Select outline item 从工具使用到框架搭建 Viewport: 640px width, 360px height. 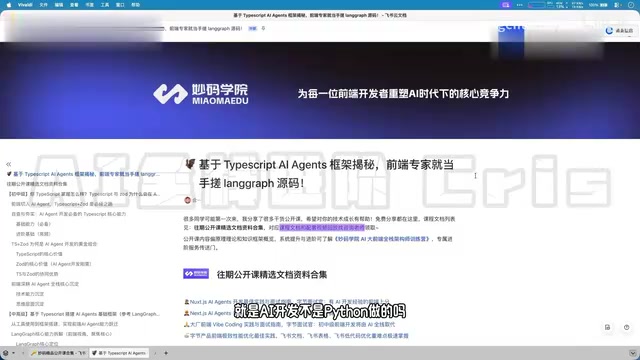pyautogui.click(x=64, y=324)
